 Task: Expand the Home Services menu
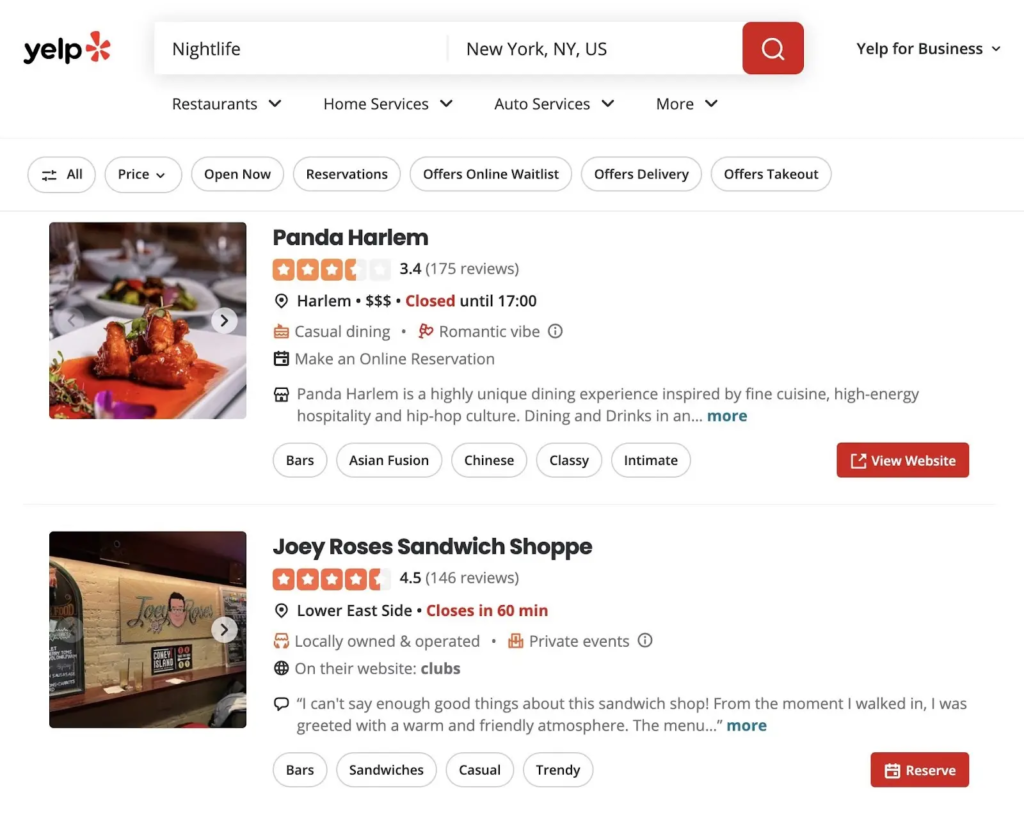pos(388,104)
